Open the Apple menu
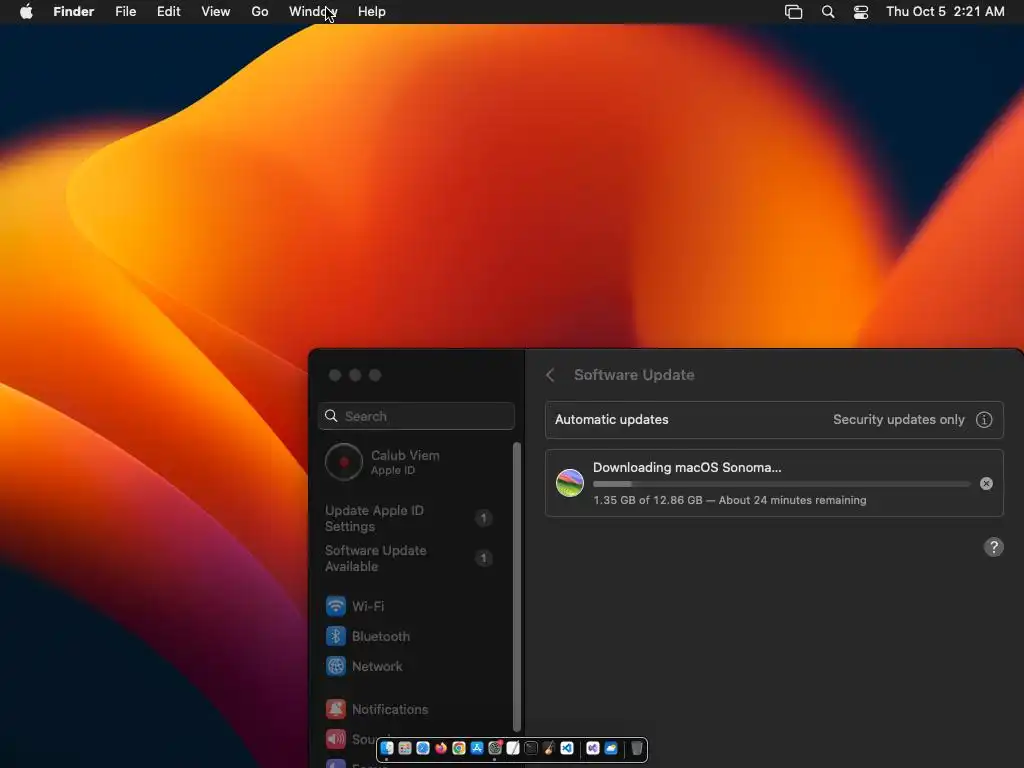This screenshot has height=768, width=1024. (x=26, y=11)
